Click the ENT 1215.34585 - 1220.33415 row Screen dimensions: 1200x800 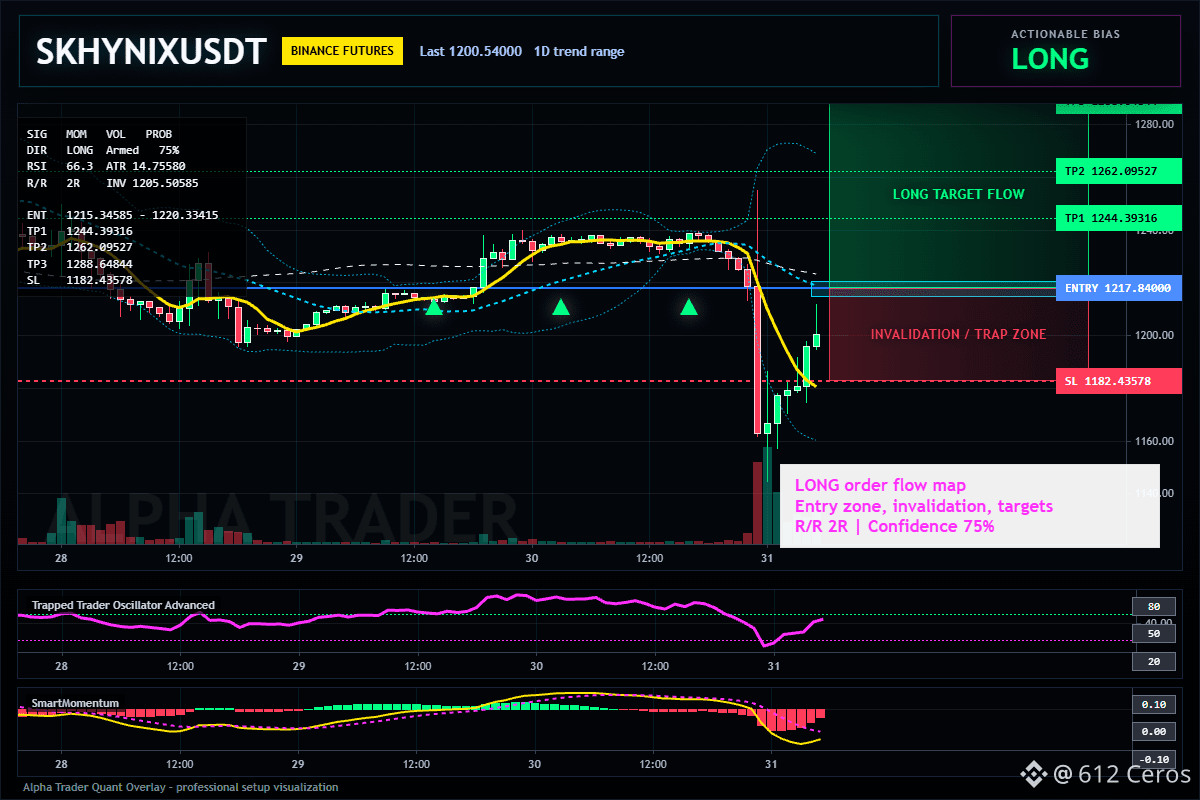point(122,215)
